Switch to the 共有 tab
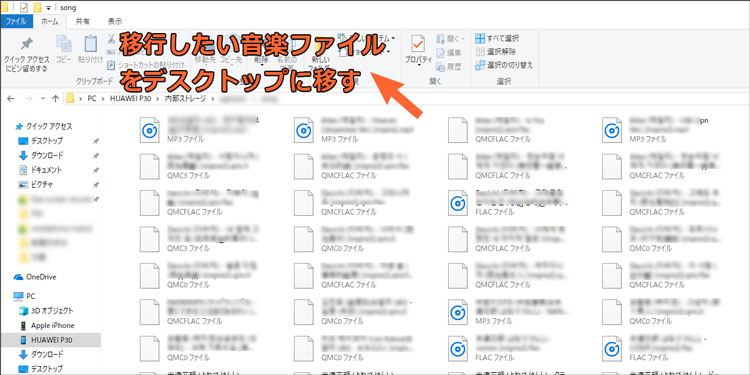Screen dimensions: 750x375 82,22
